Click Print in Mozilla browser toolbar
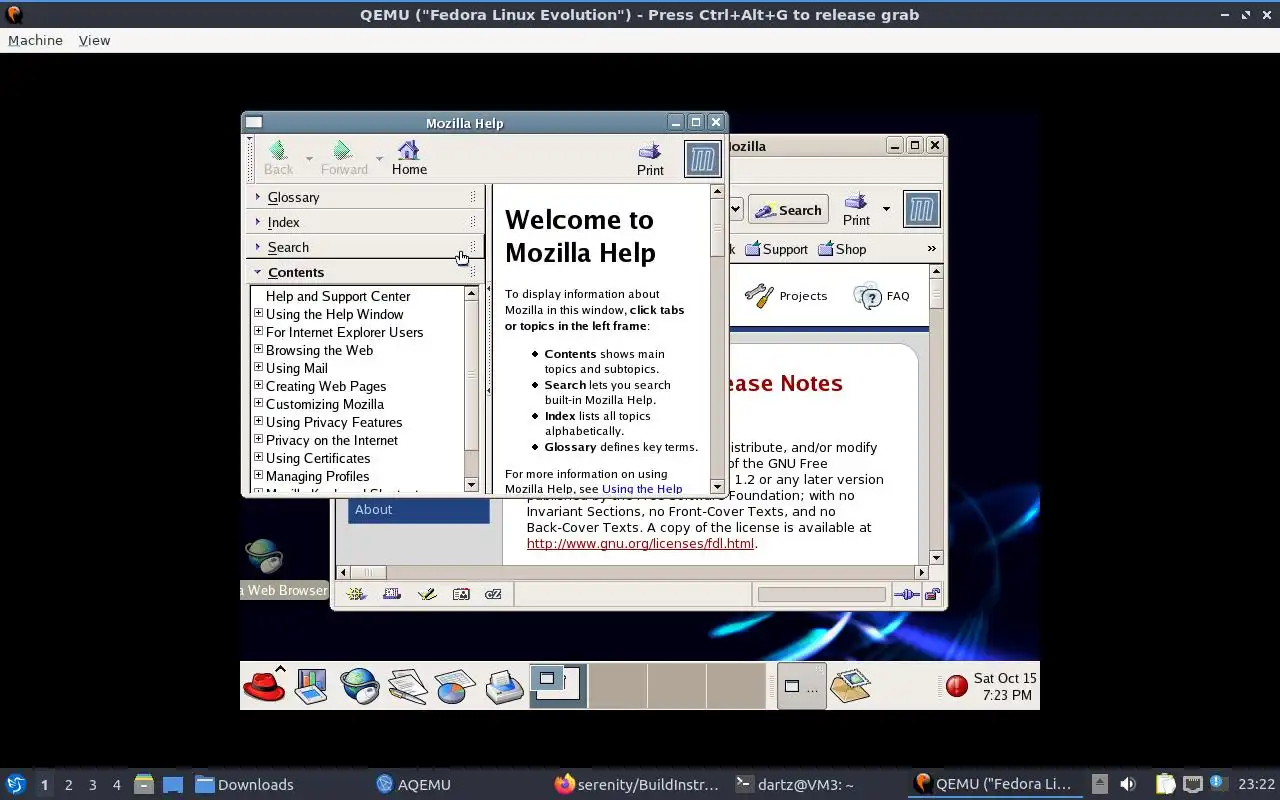This screenshot has height=800, width=1280. pos(856,209)
